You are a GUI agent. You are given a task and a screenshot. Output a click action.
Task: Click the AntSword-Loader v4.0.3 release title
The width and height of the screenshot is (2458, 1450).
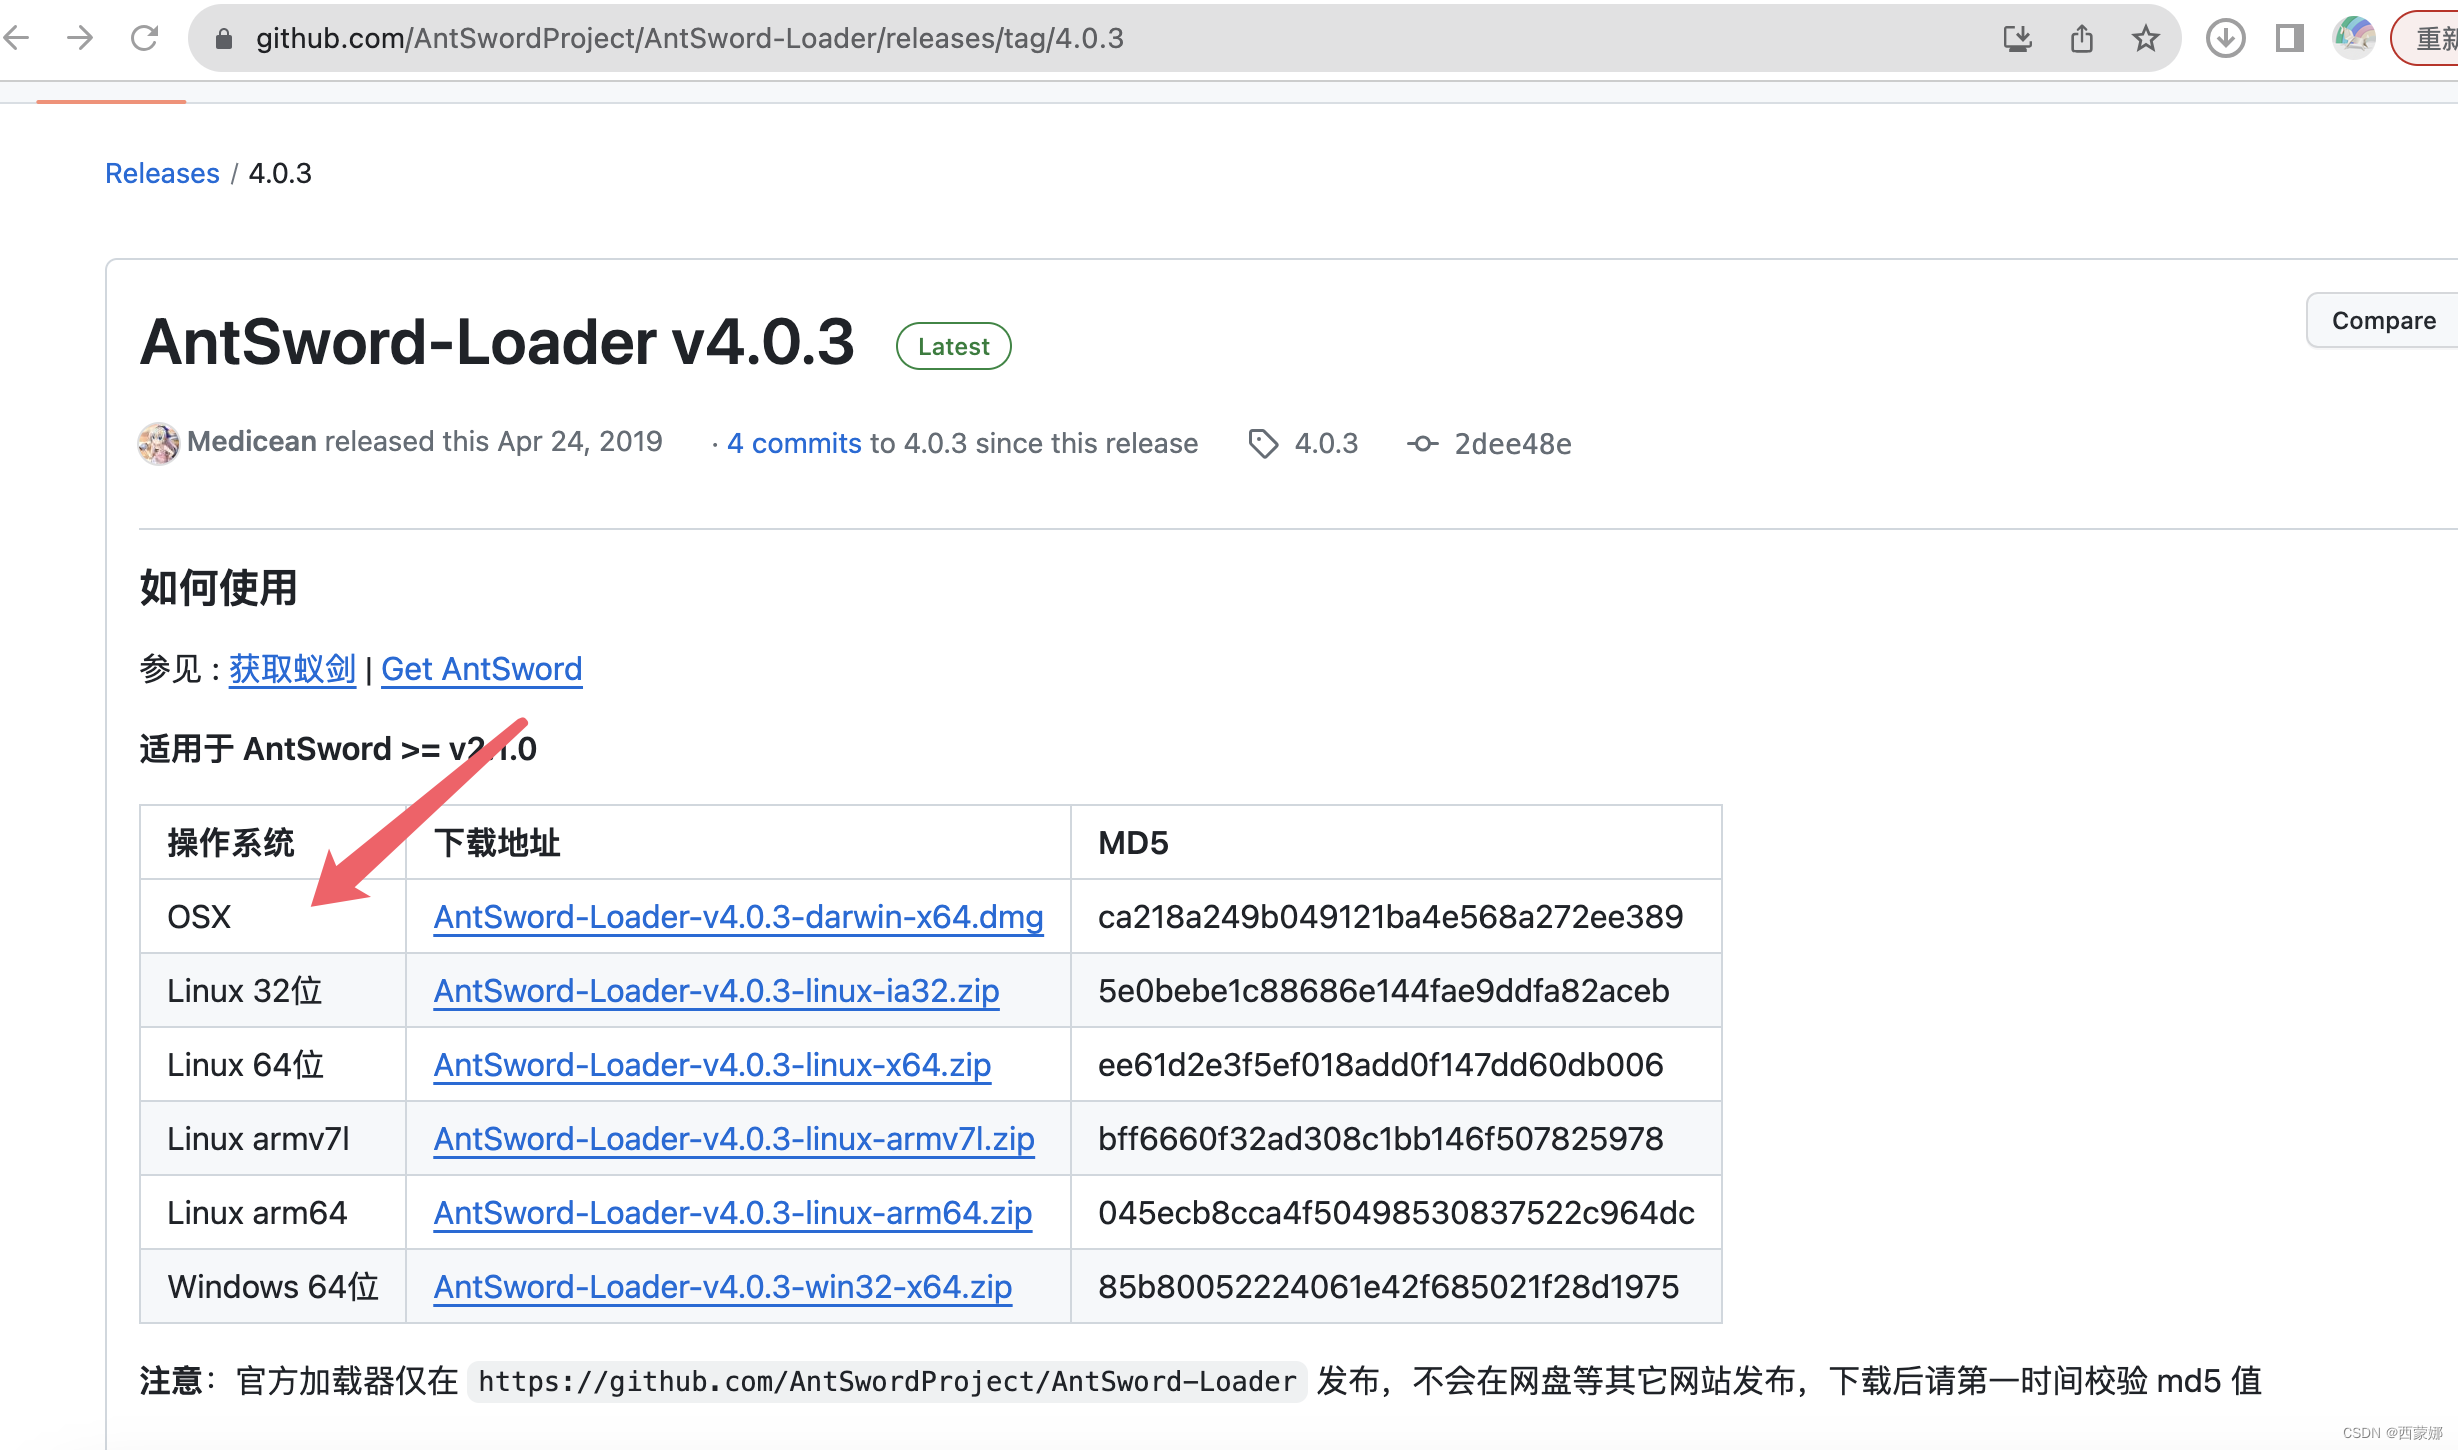click(x=497, y=342)
